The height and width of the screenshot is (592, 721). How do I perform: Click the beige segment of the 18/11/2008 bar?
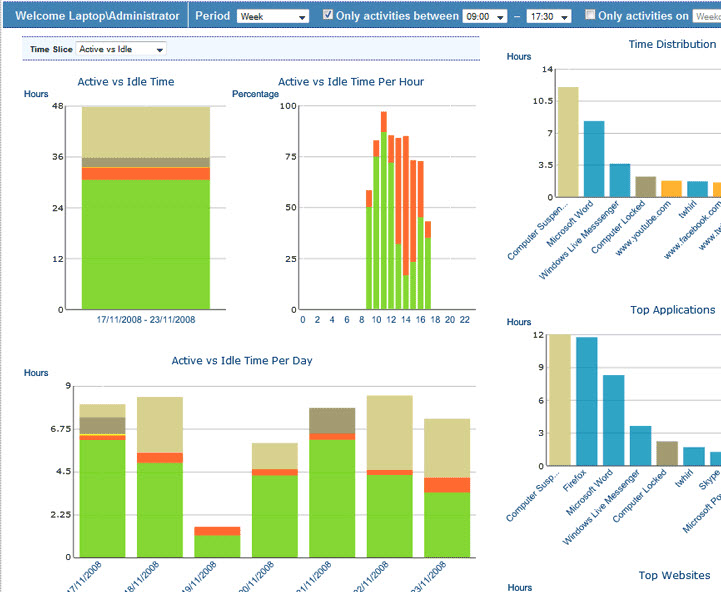click(160, 425)
